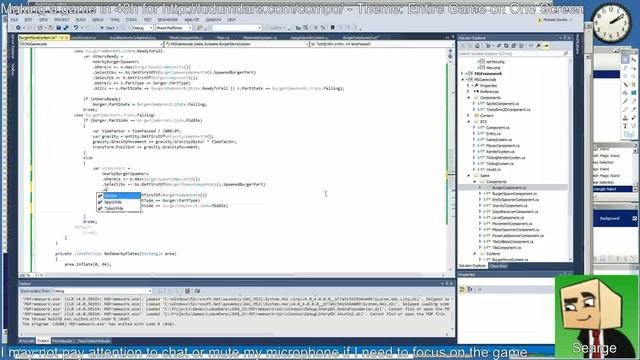
Task: Click the Properties wrench icon in Solution Explorer
Action: (x=538, y=46)
